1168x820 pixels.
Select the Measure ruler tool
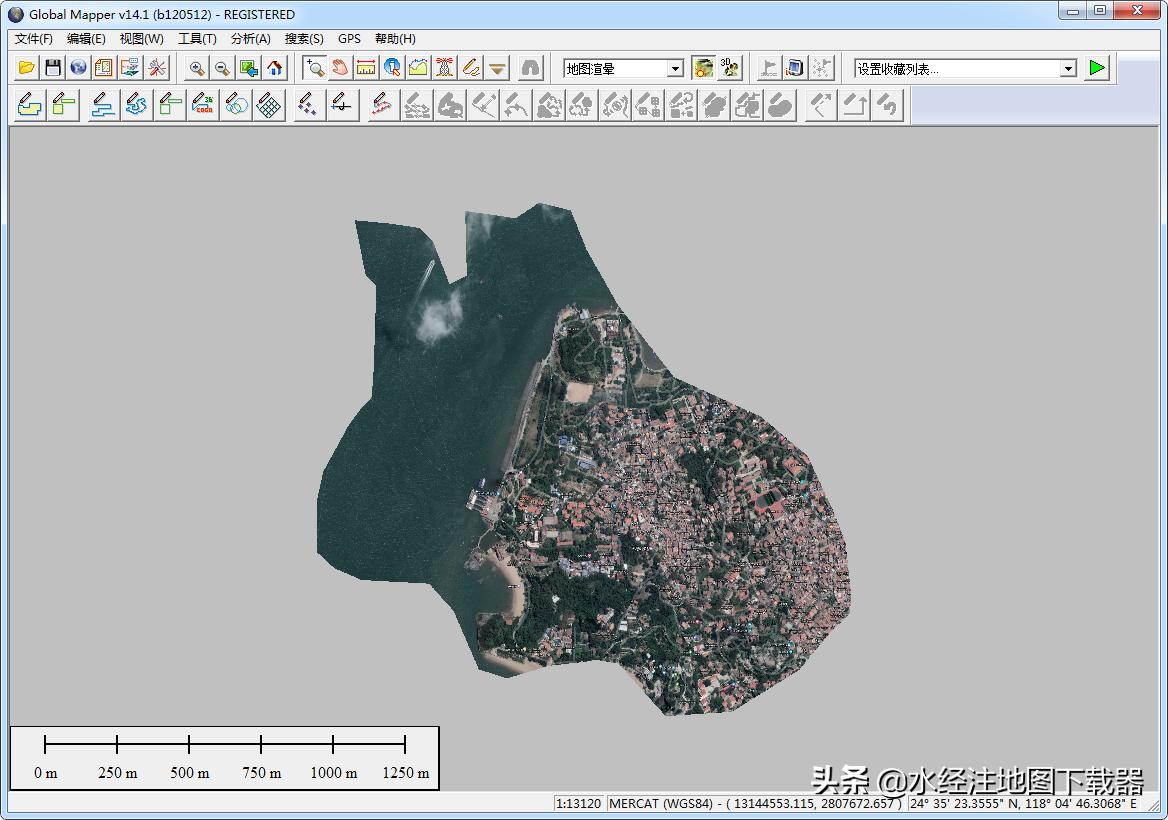(x=366, y=68)
